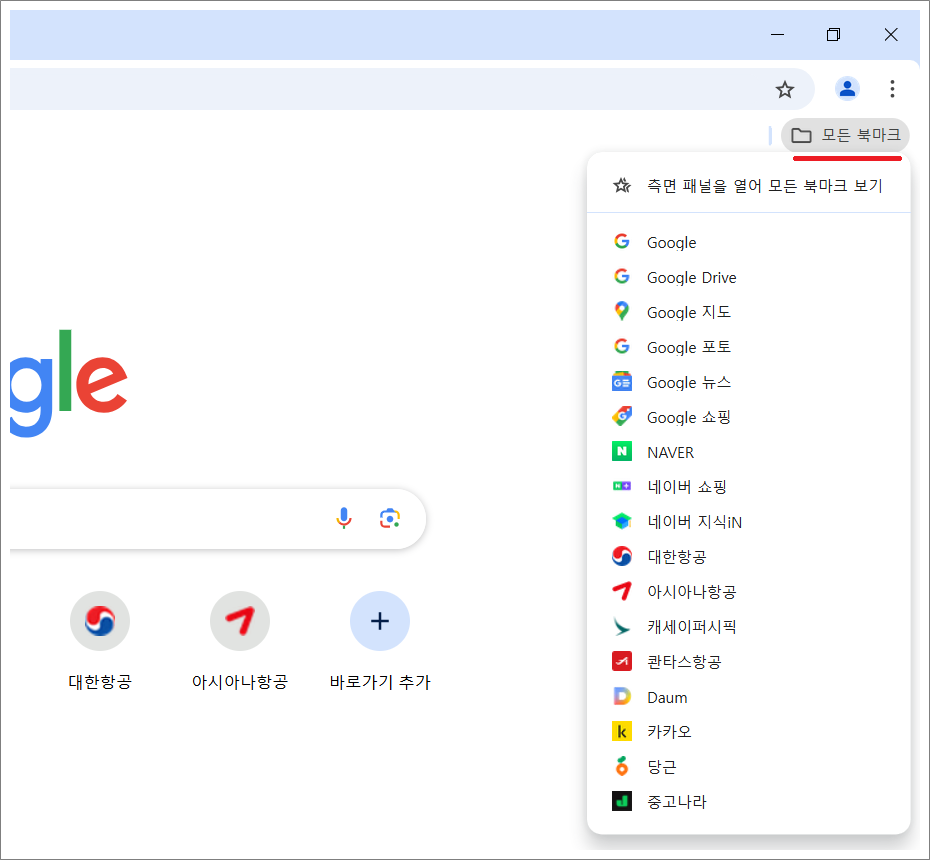Open the 캐세이퍼시픽 bookmark
The image size is (930, 860).
click(749, 627)
